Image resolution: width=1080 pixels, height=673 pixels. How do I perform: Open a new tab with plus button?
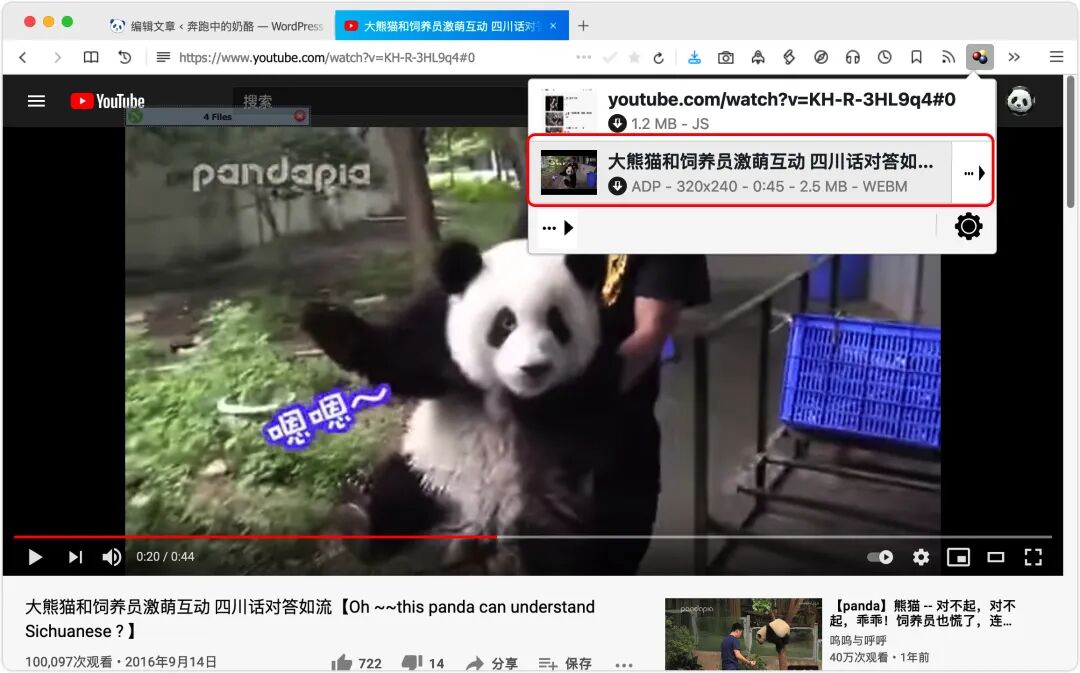[583, 26]
